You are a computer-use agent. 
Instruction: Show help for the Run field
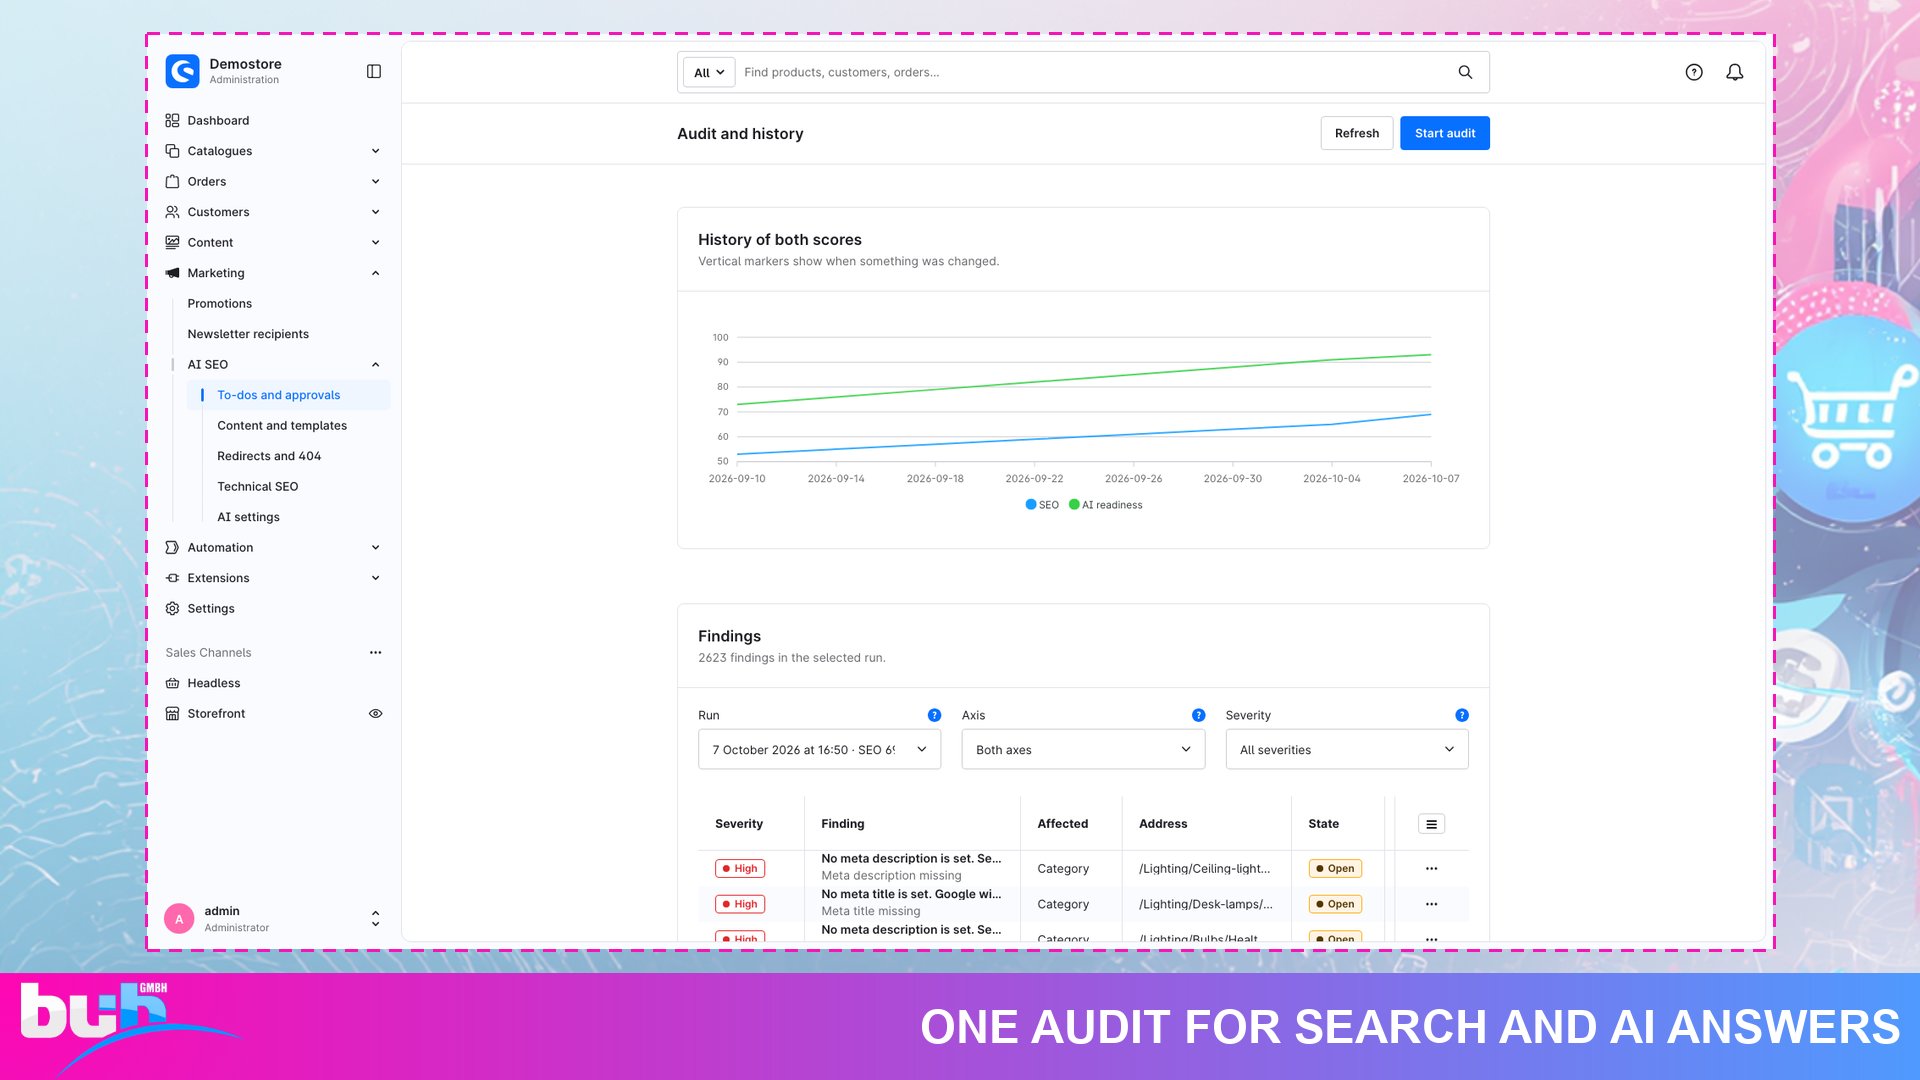934,715
